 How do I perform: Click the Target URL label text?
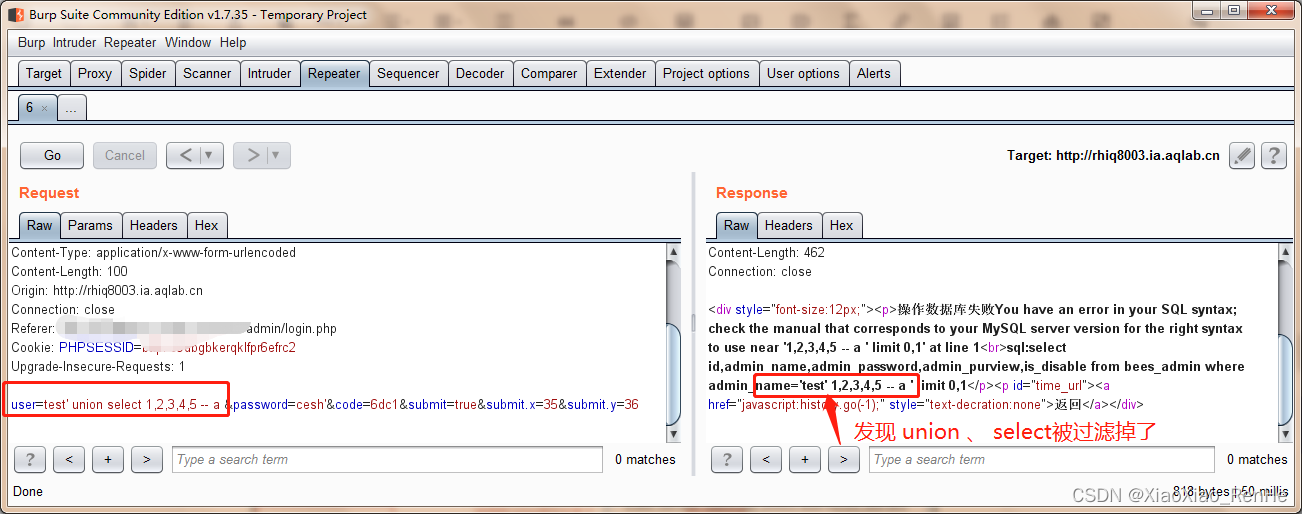click(1114, 156)
